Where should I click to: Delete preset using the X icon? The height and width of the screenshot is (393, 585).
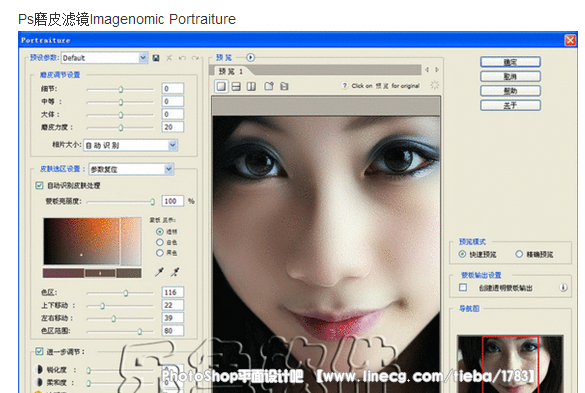point(169,58)
